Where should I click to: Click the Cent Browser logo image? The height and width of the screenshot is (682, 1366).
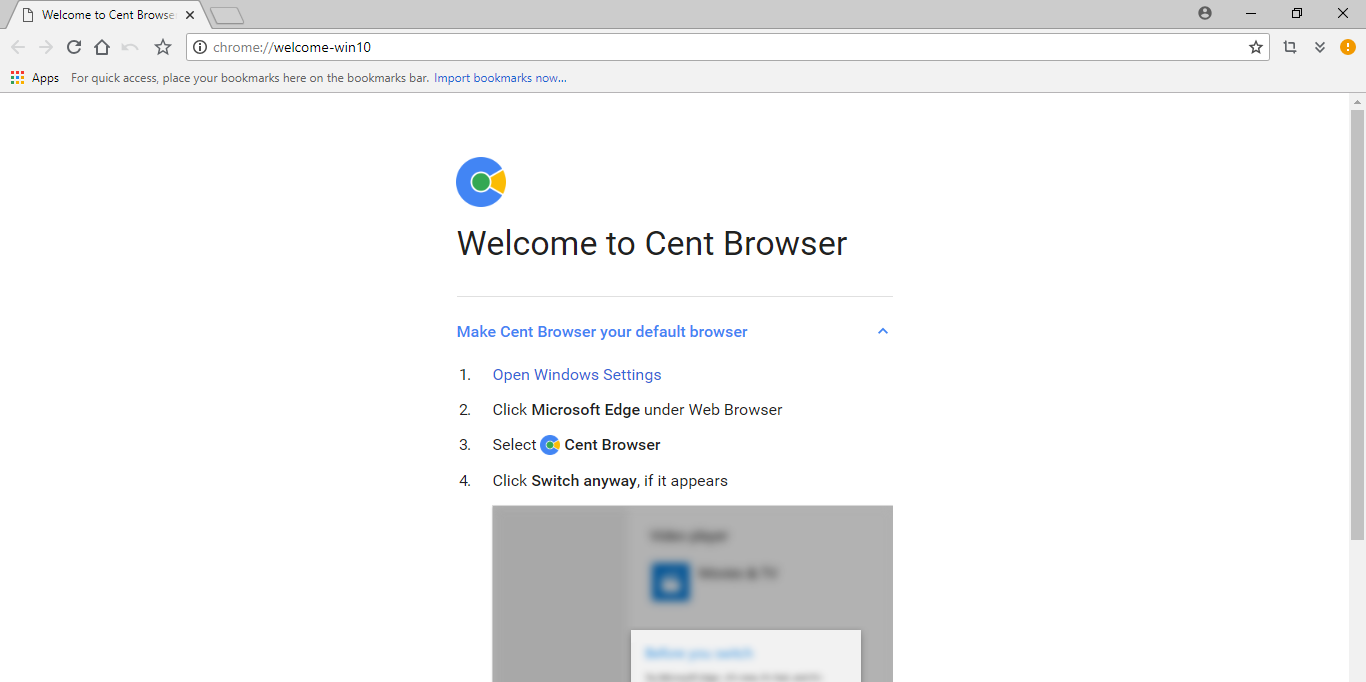click(480, 181)
